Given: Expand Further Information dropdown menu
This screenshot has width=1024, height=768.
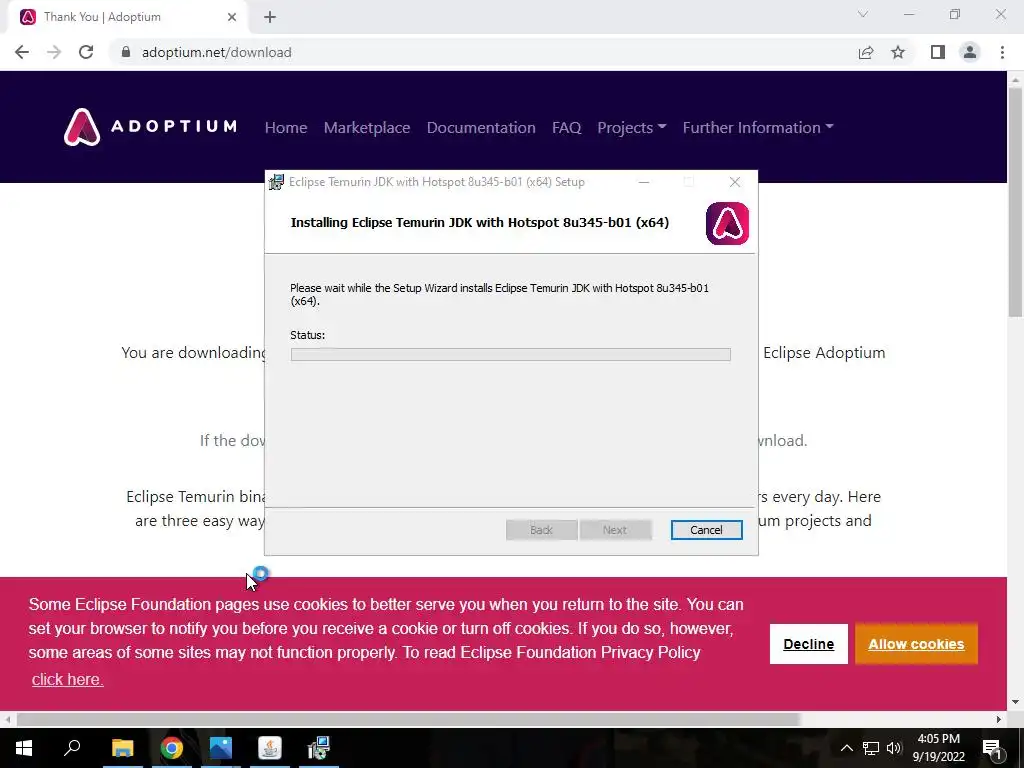Looking at the screenshot, I should 758,127.
